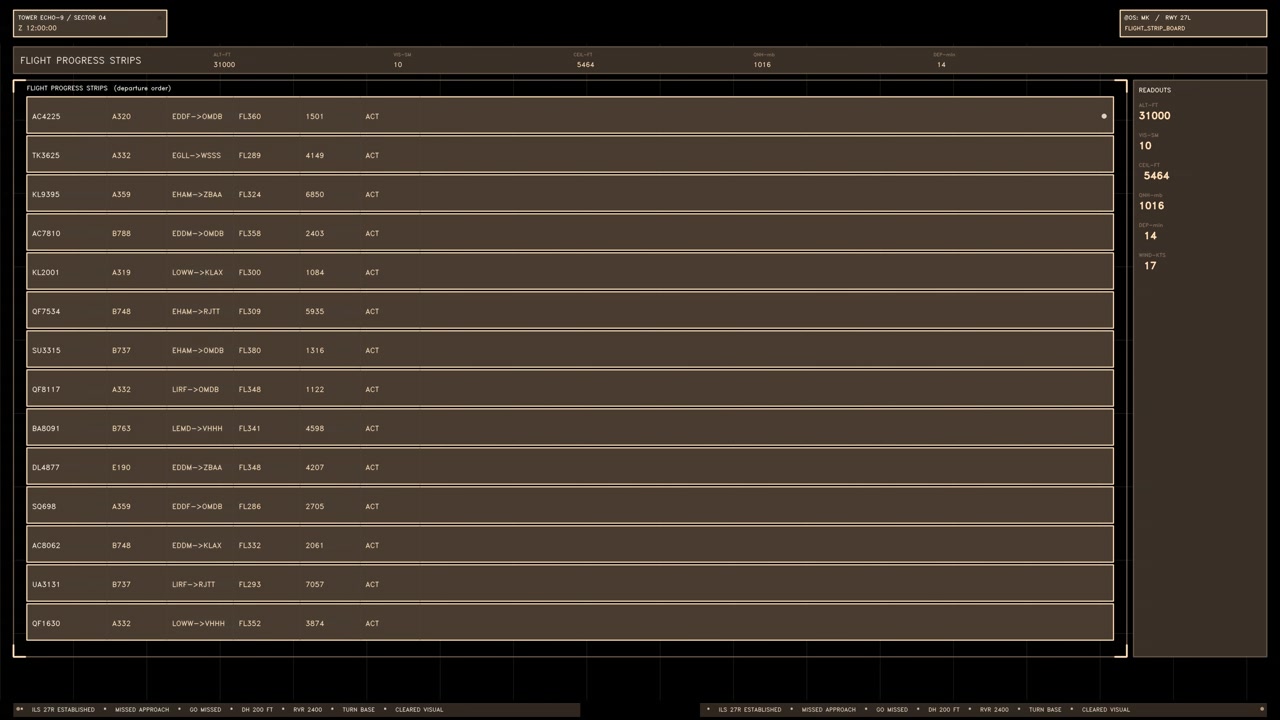The height and width of the screenshot is (720, 1280).
Task: Click CEIL-FT value 5464 in the header bar
Action: tap(585, 65)
